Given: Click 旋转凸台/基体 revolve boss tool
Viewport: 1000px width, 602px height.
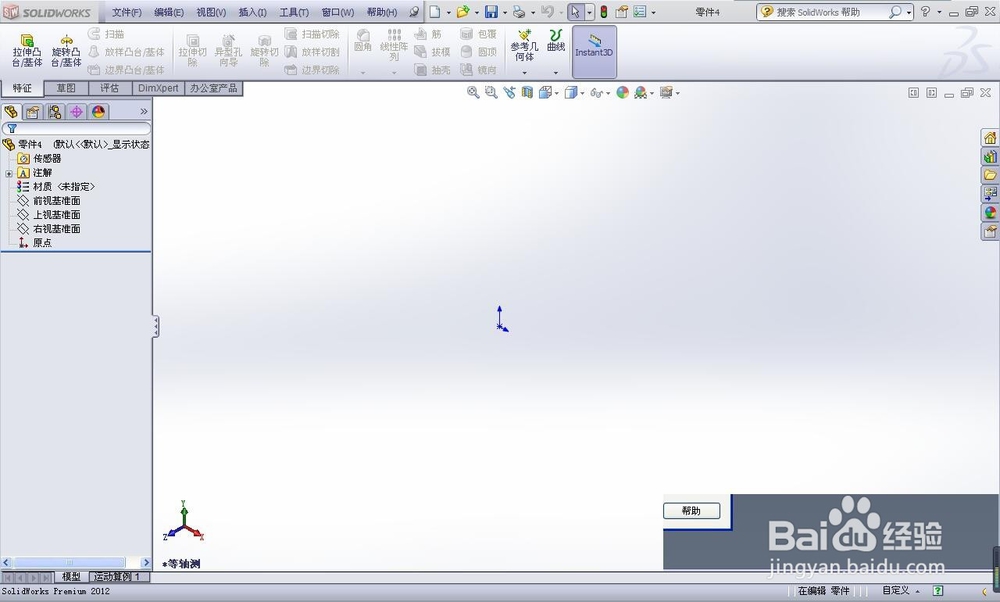Looking at the screenshot, I should (x=66, y=51).
